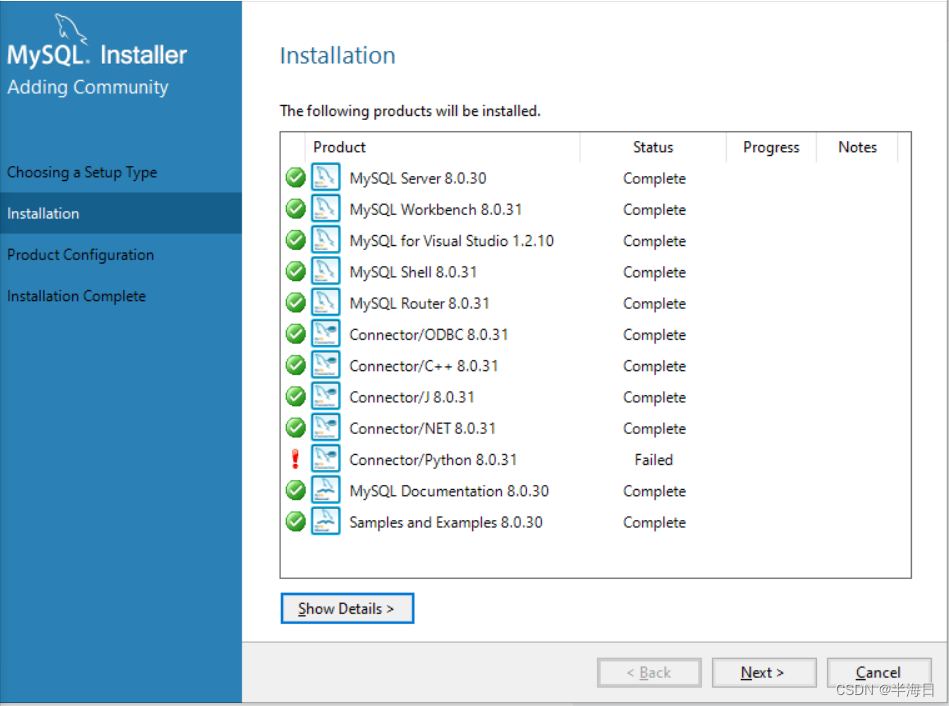Screen dimensions: 949x706
Task: Click the green checkmark beside Samples and Examples
Action: (x=295, y=522)
